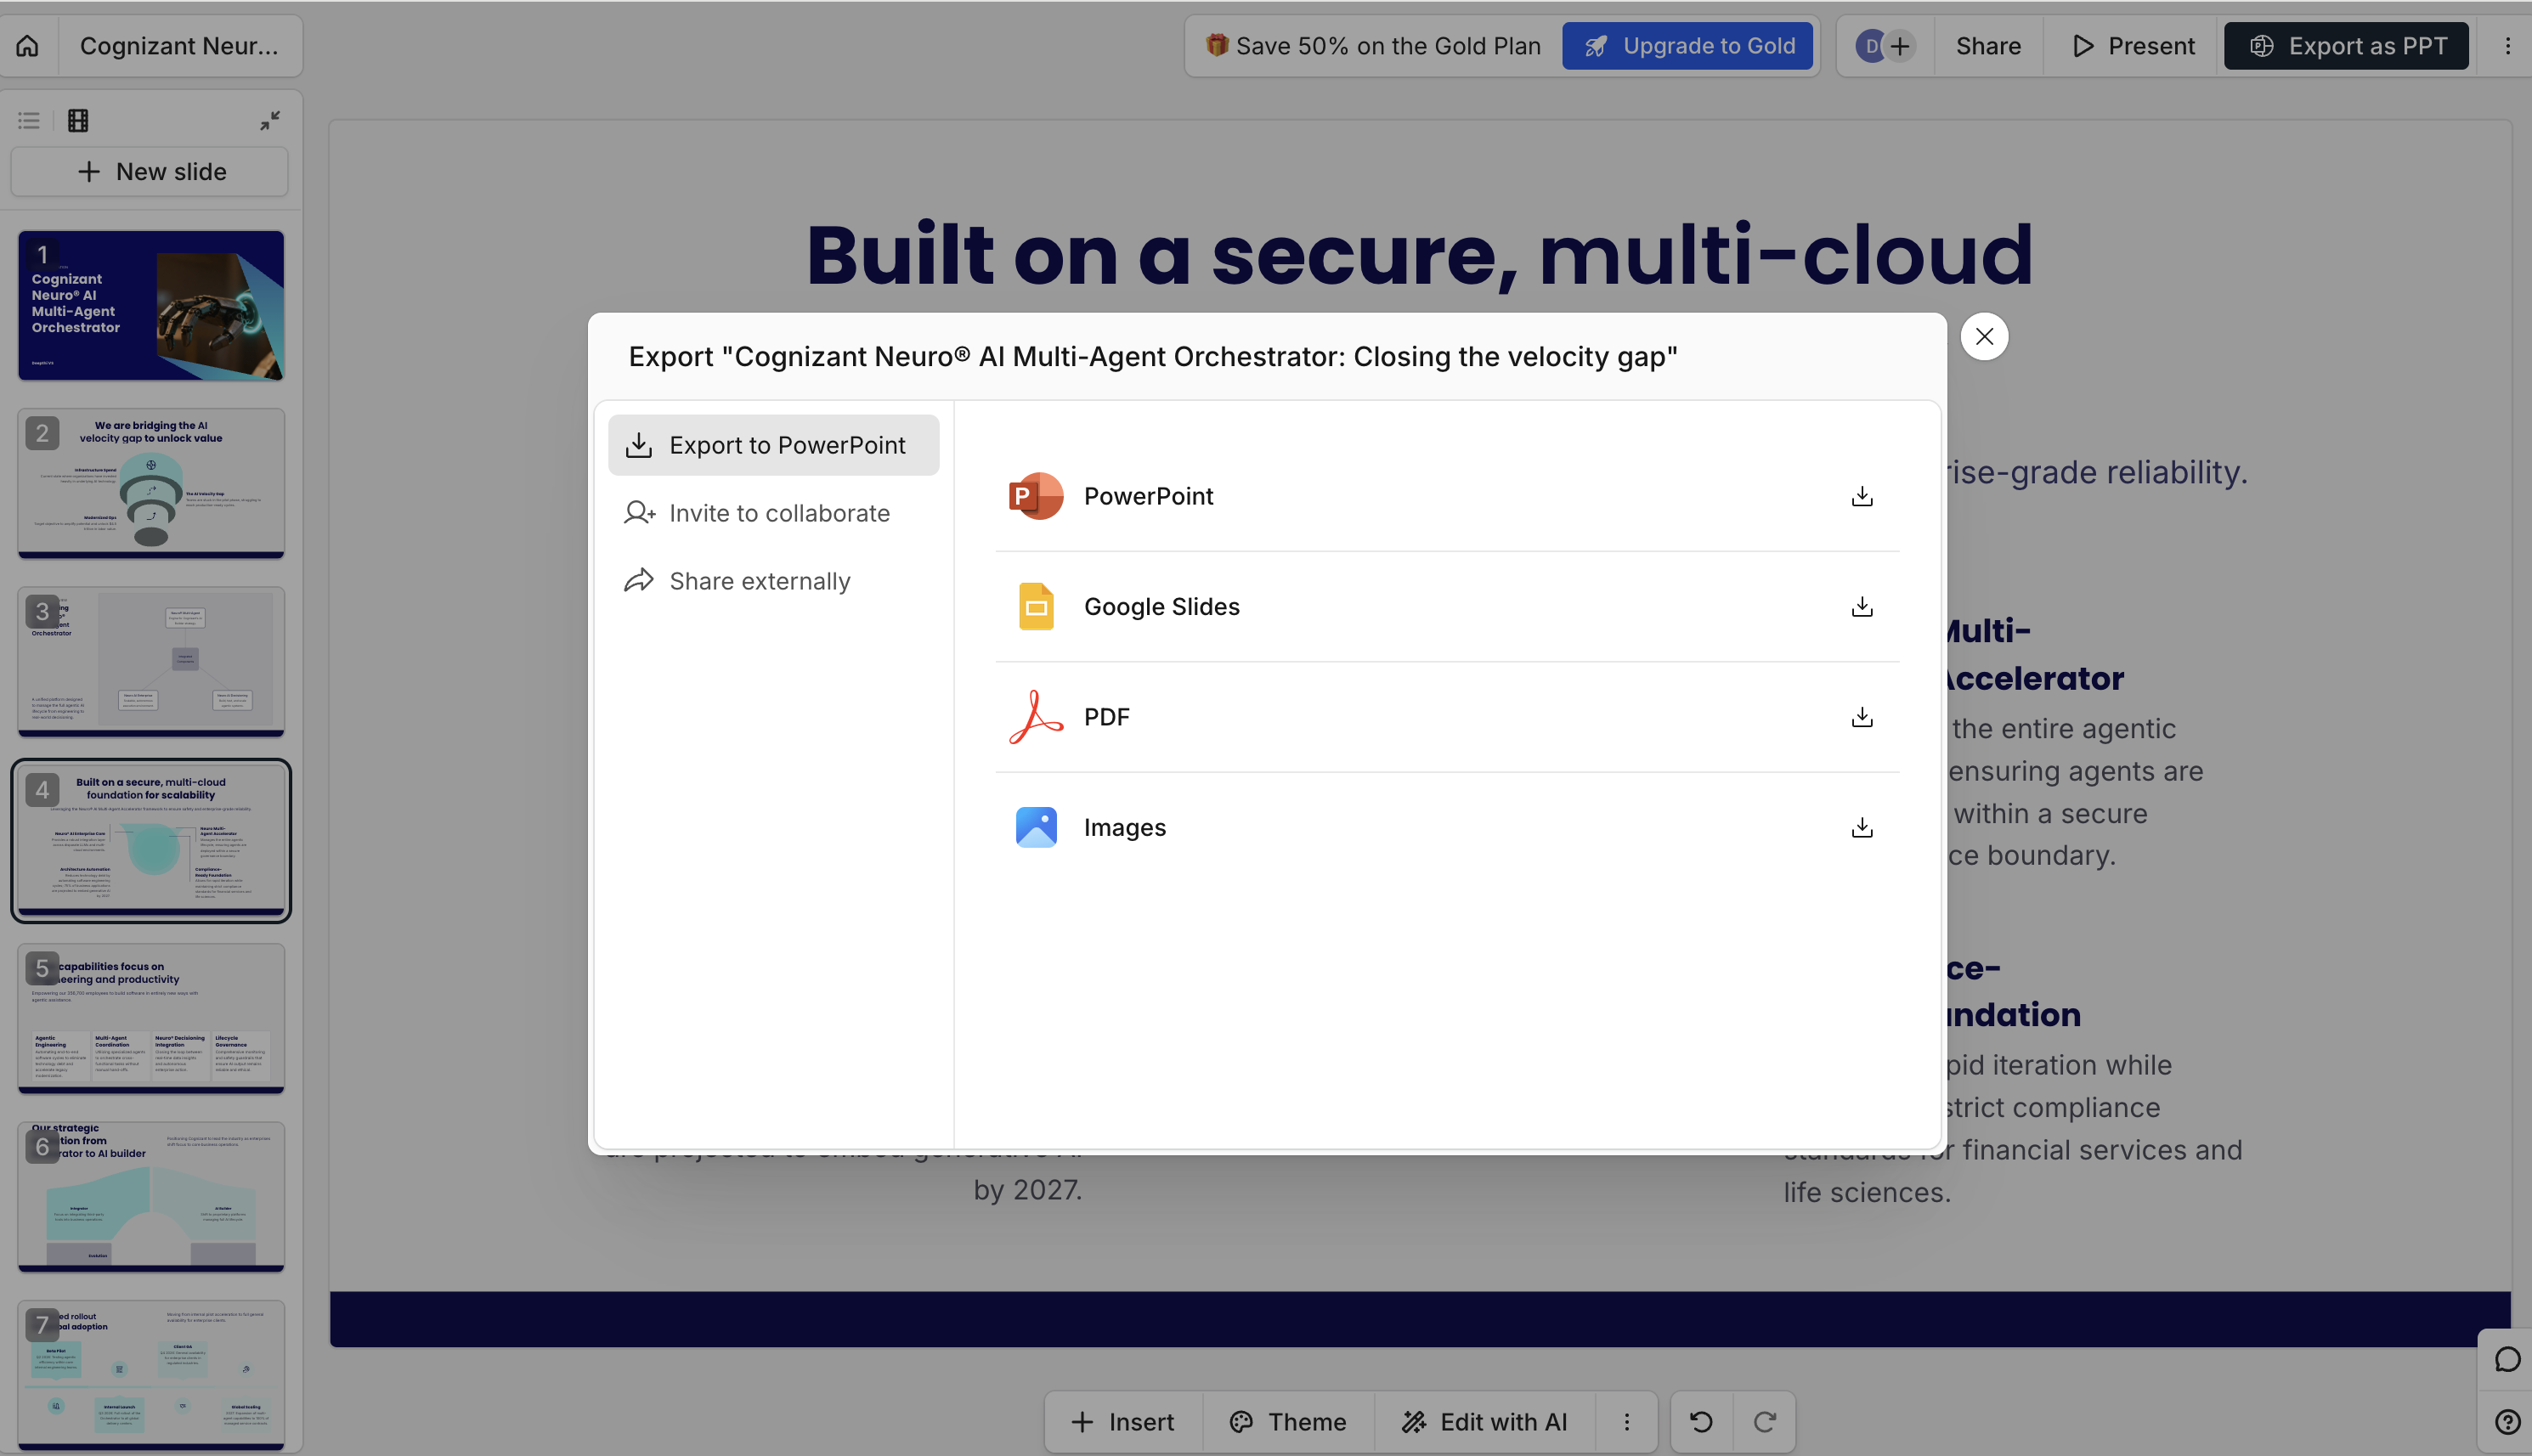Undo the last action

coord(1701,1422)
